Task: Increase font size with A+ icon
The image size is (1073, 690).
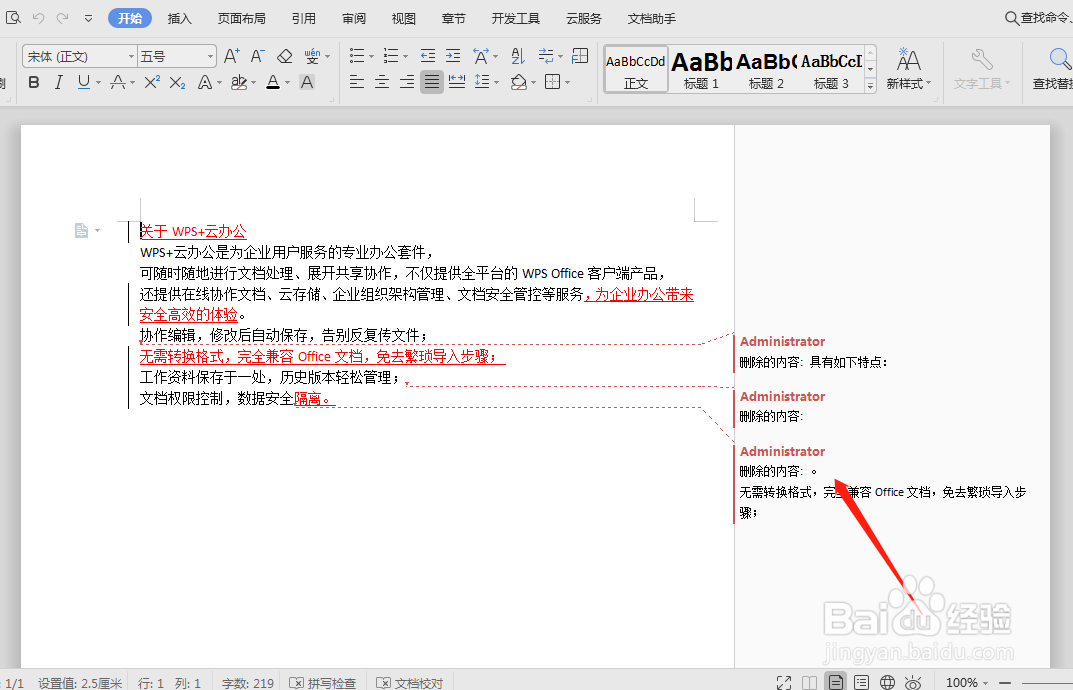Action: (x=232, y=56)
